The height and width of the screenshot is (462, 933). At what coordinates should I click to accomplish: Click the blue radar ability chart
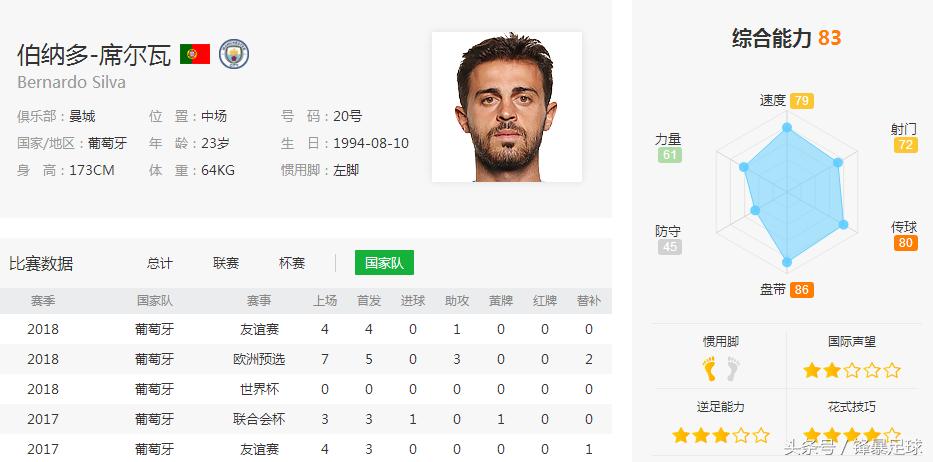pyautogui.click(x=789, y=195)
